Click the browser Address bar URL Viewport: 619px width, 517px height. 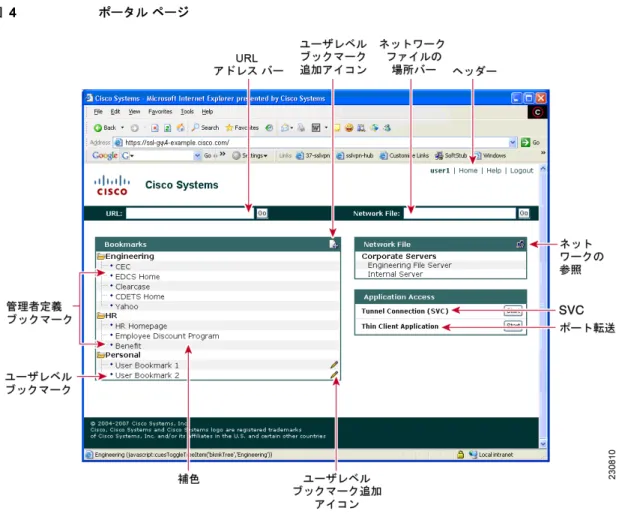click(x=177, y=142)
